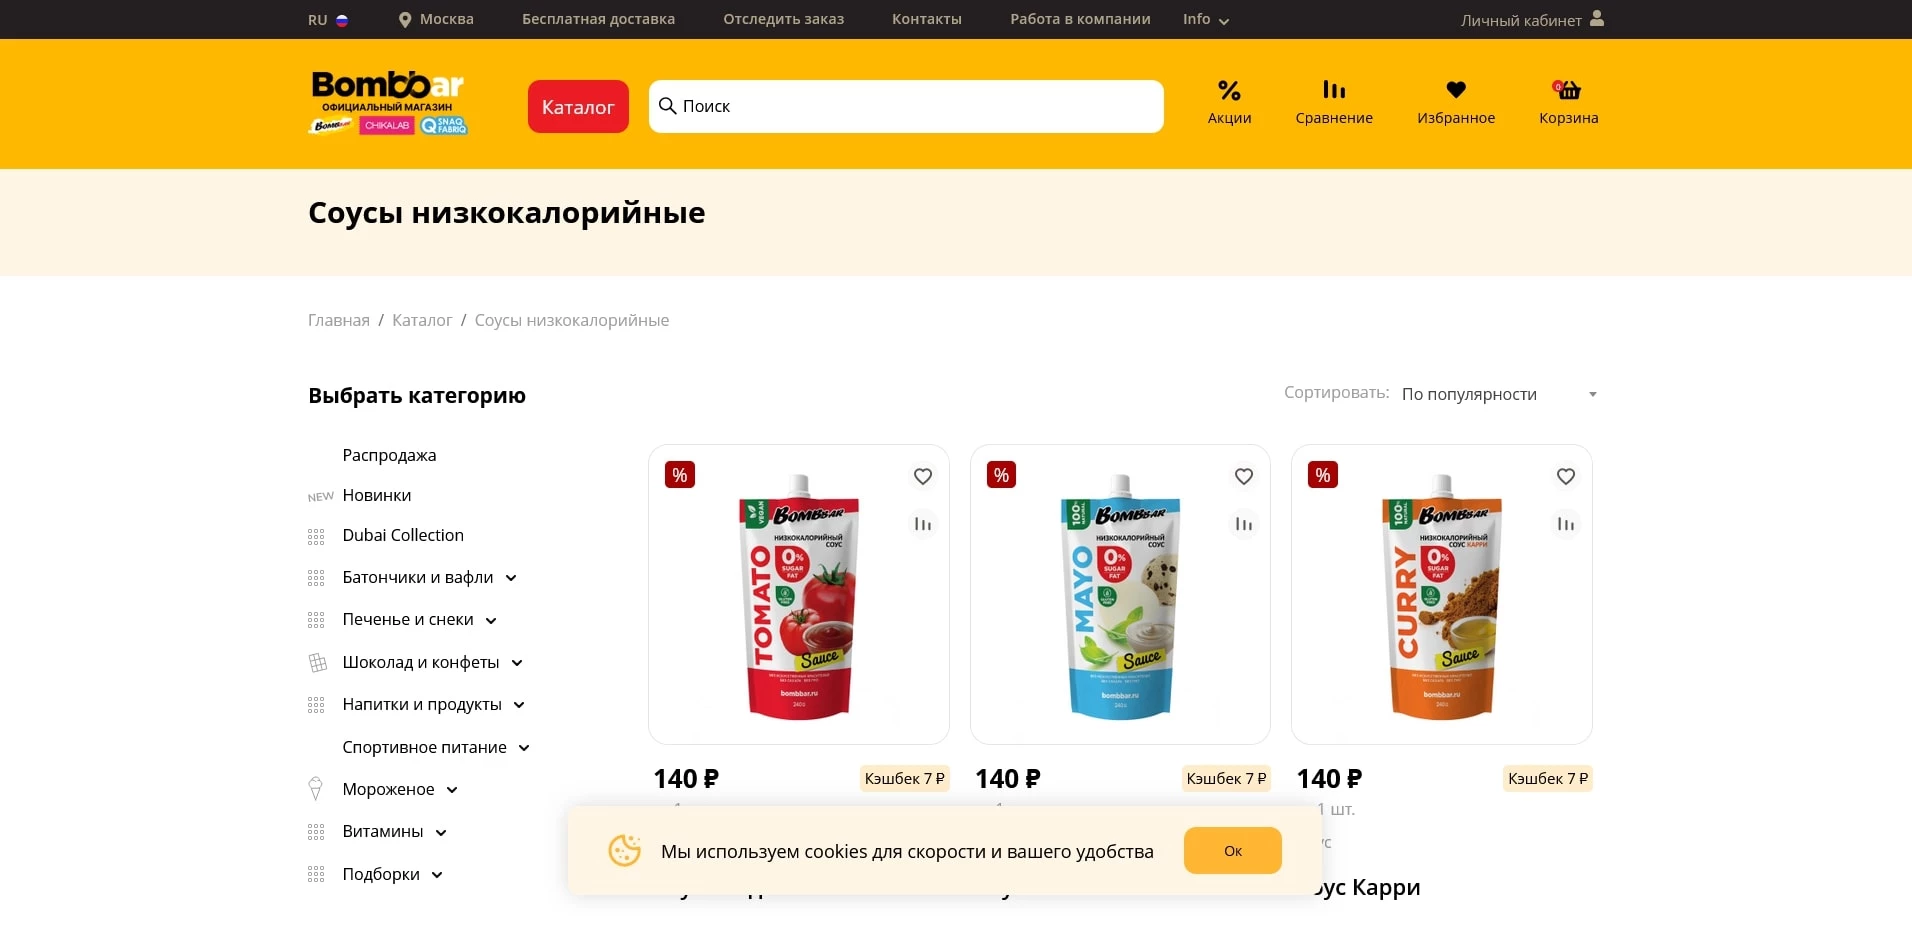Open Избранное heart icon in header
This screenshot has width=1912, height=927.
pyautogui.click(x=1456, y=90)
